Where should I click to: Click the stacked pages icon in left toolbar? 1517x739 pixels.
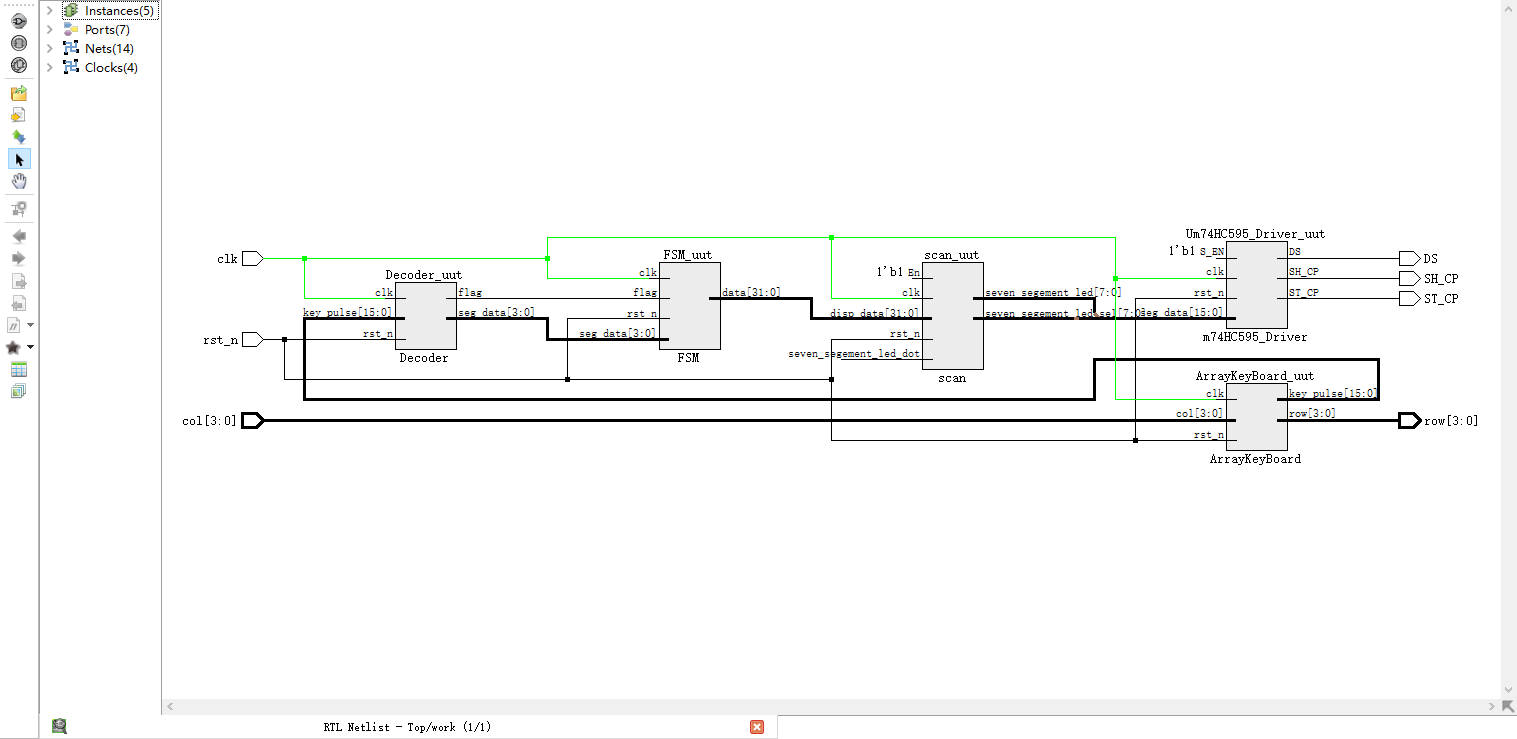pos(18,391)
